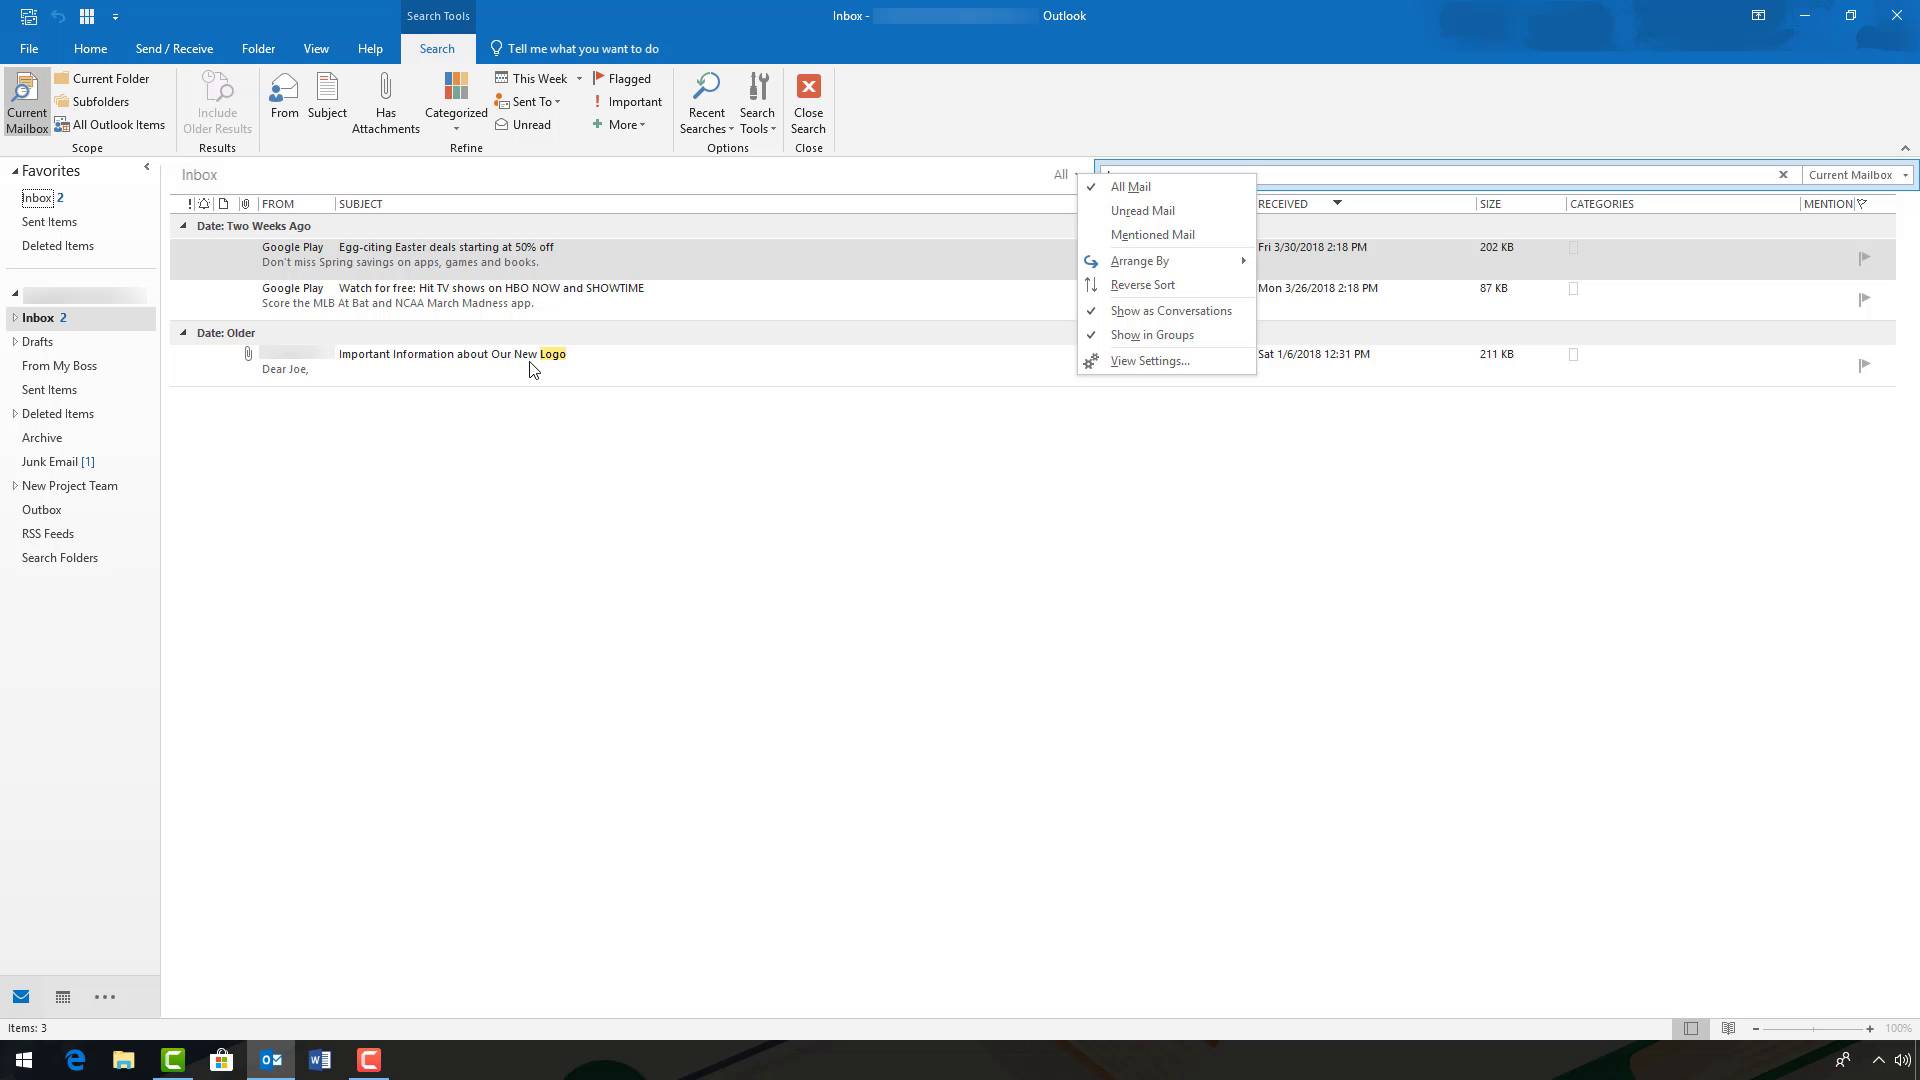Click the View Settings option

1149,360
